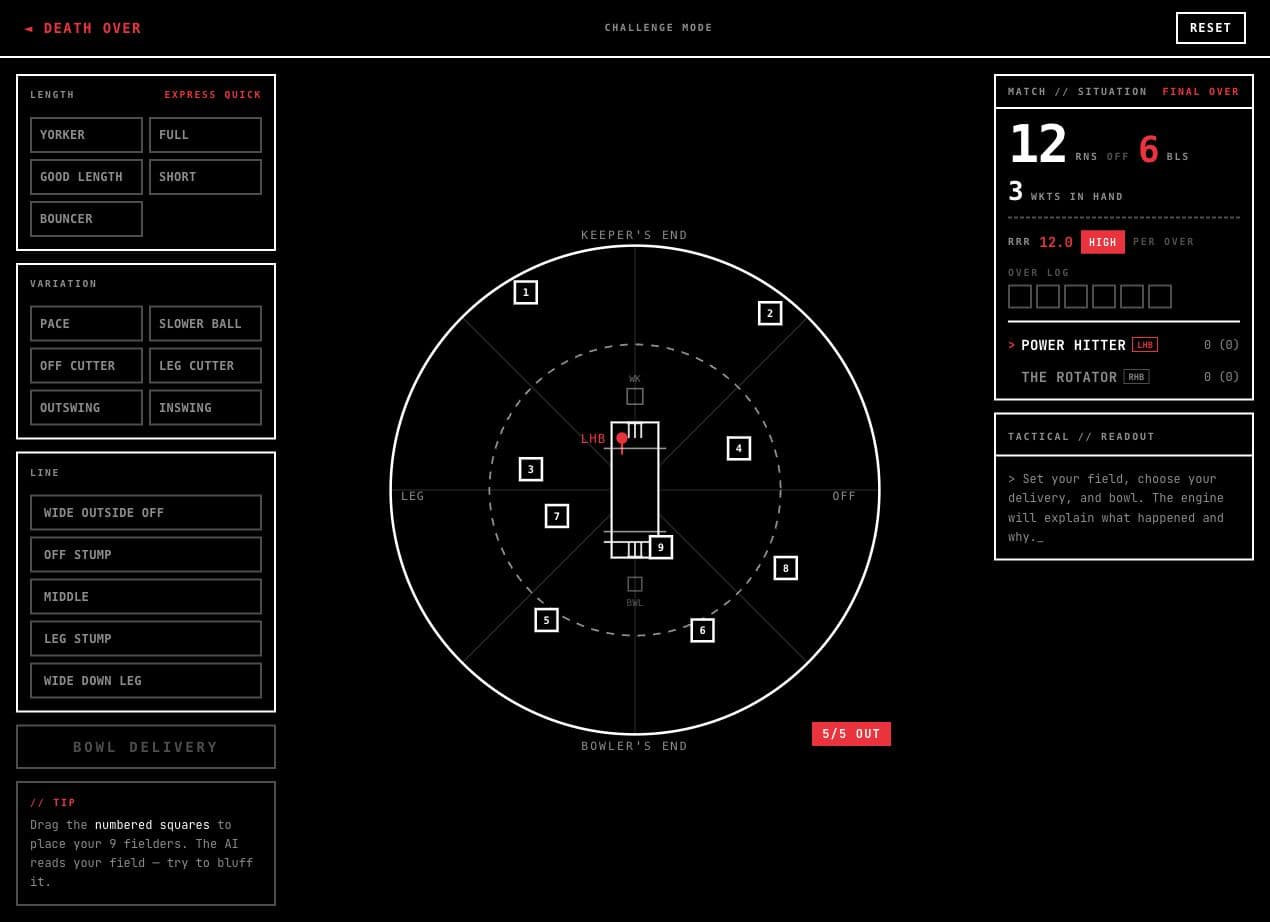Choose Good Length option
The height and width of the screenshot is (922, 1270).
(x=86, y=177)
